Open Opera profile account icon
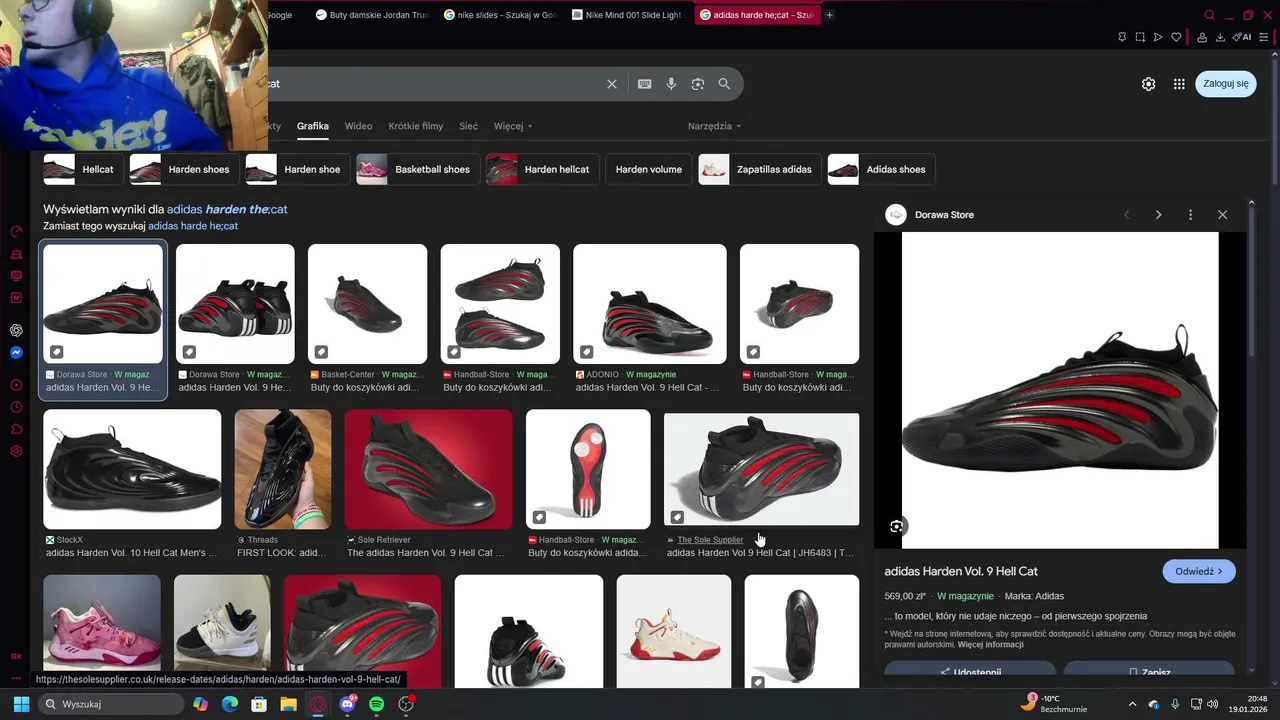This screenshot has height=720, width=1280. (1202, 37)
